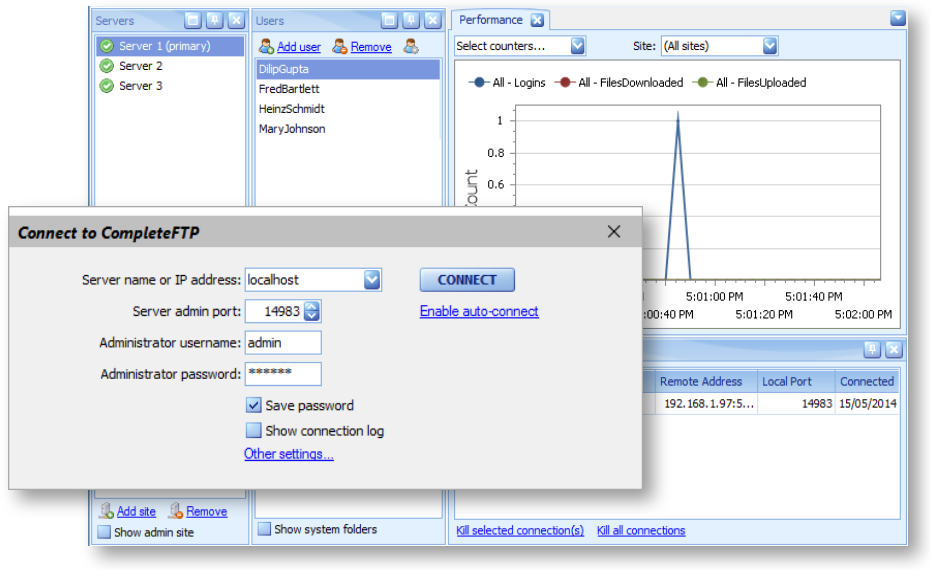930x570 pixels.
Task: Close the connections panel
Action: coord(894,349)
